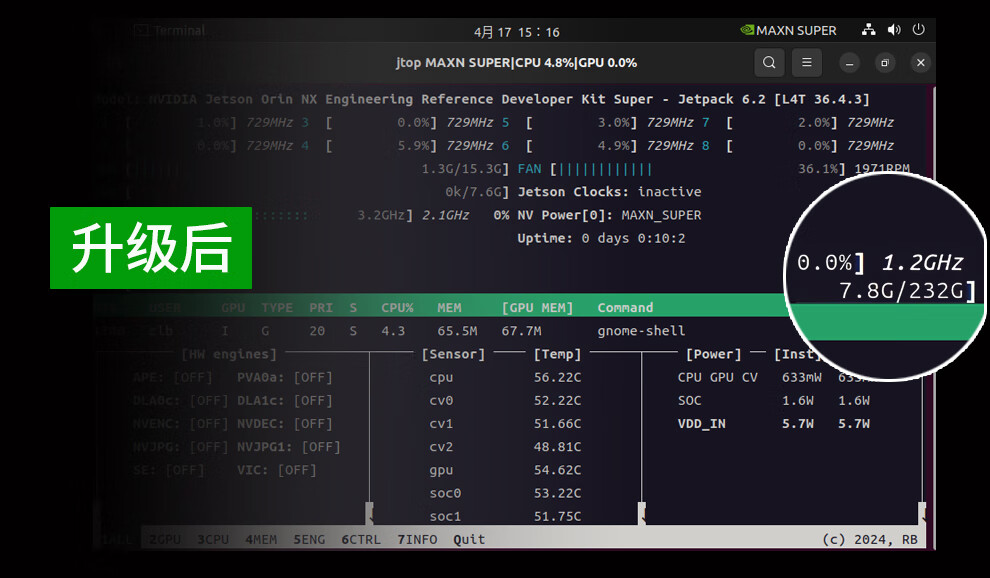The width and height of the screenshot is (990, 578).
Task: Select the FAN speed bar
Action: coord(604,169)
